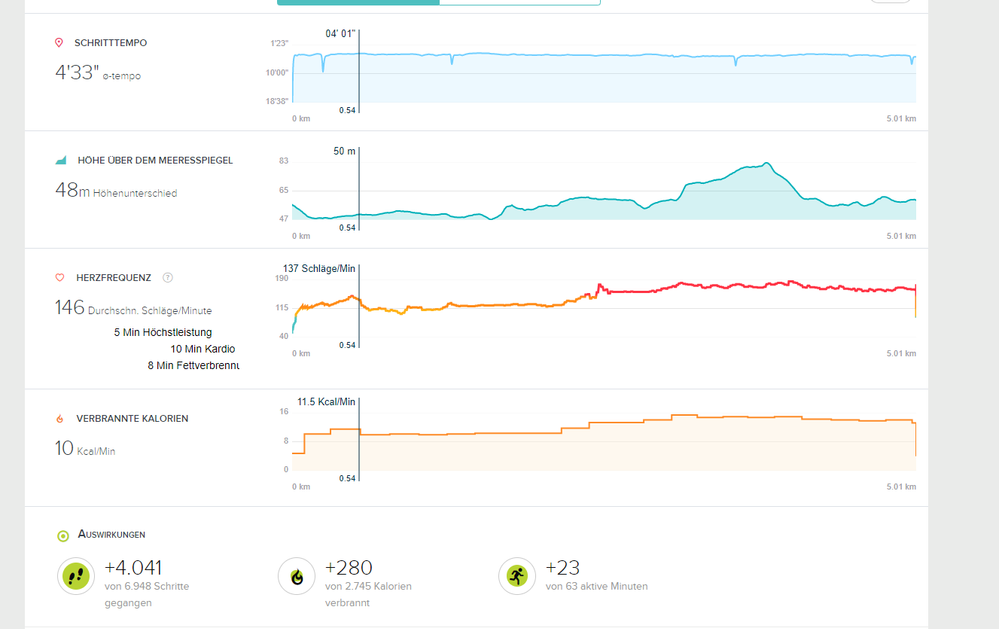Image resolution: width=999 pixels, height=629 pixels.
Task: Click the +280 calories value
Action: pyautogui.click(x=349, y=567)
